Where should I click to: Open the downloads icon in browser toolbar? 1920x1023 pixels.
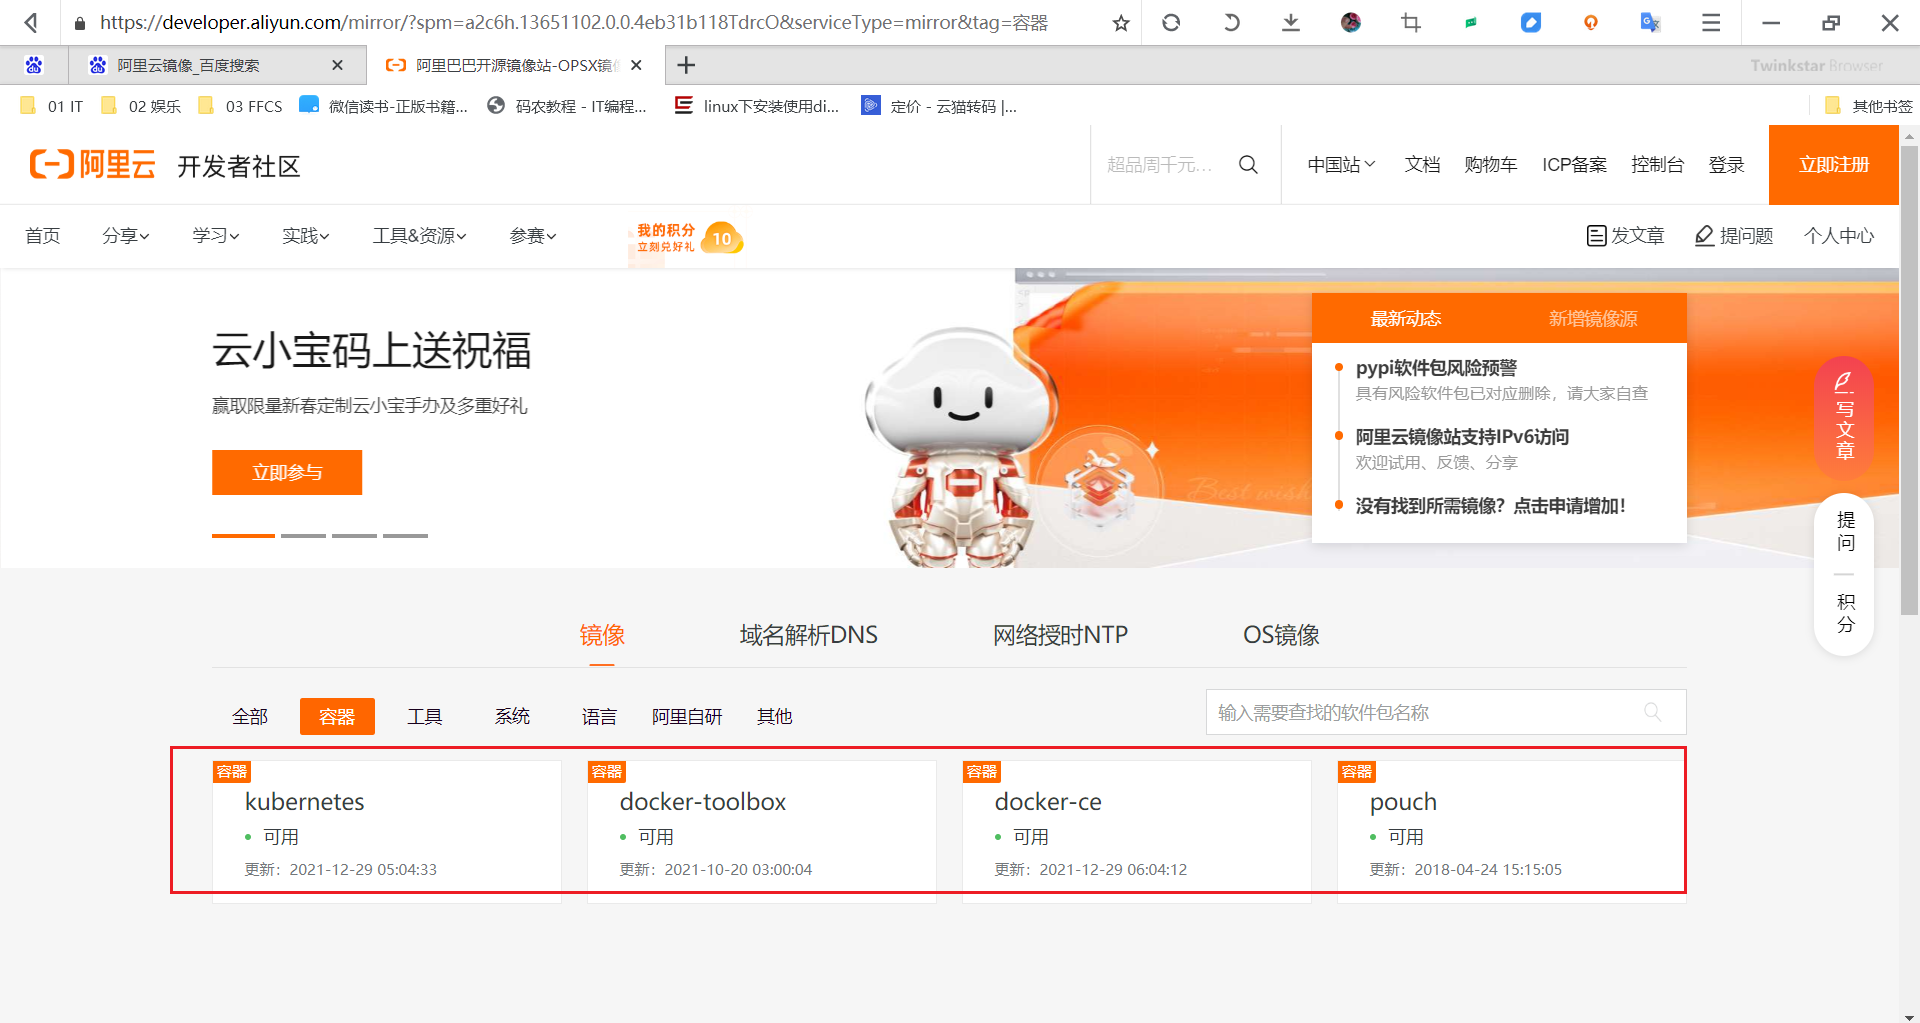(1291, 22)
